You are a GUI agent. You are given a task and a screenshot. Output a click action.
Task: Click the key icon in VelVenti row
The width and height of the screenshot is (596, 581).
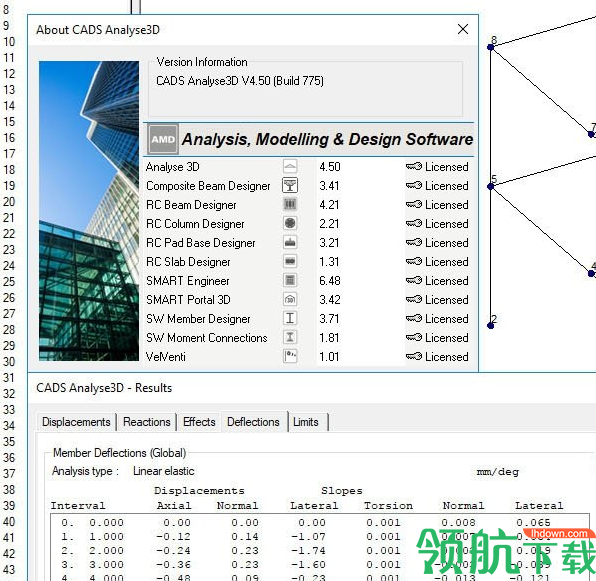click(x=414, y=356)
